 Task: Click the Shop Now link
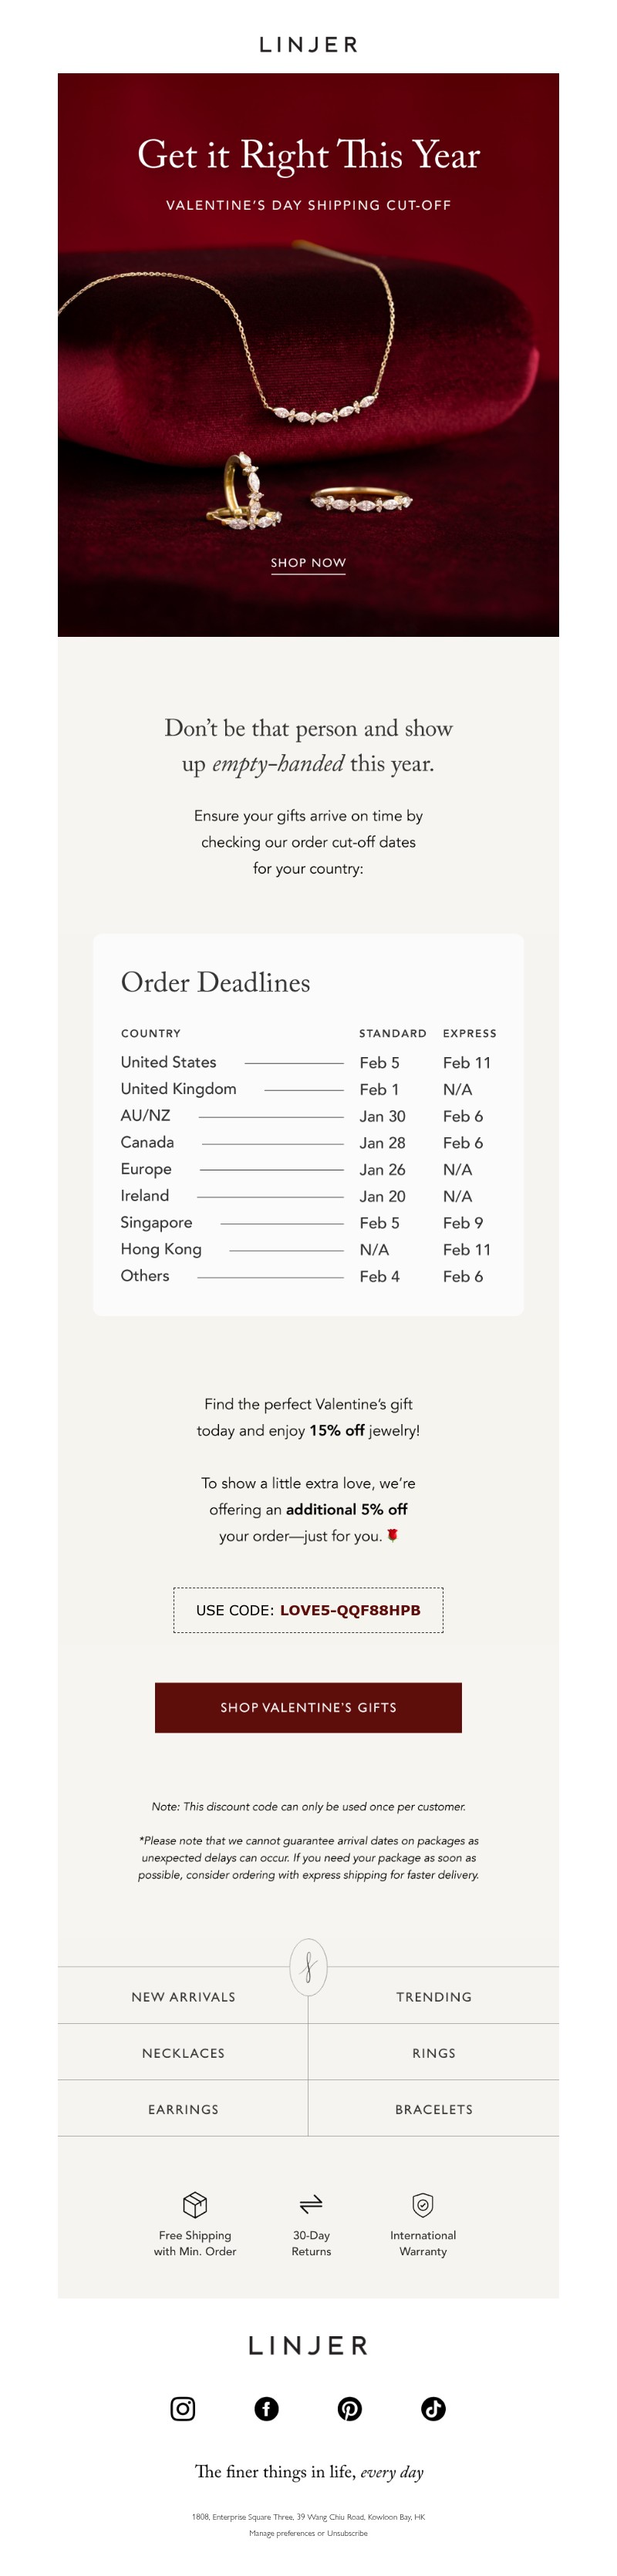point(308,563)
